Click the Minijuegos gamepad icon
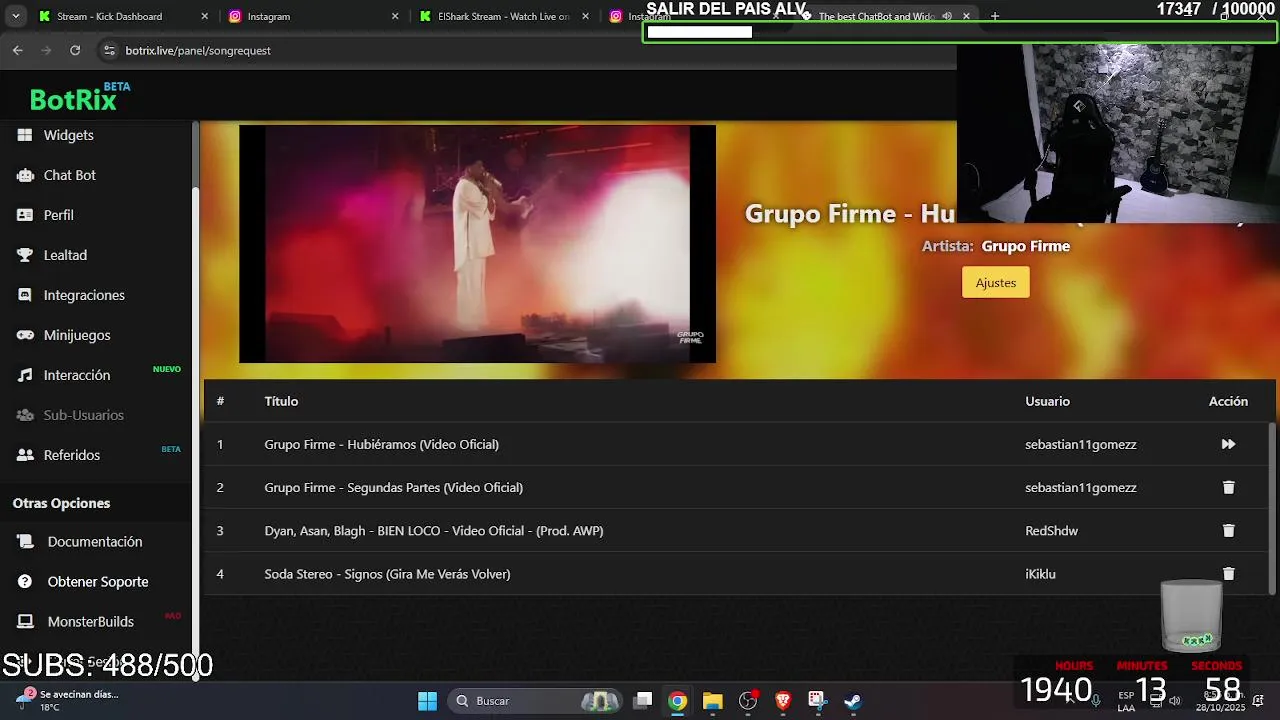Viewport: 1280px width, 720px height. (x=25, y=335)
